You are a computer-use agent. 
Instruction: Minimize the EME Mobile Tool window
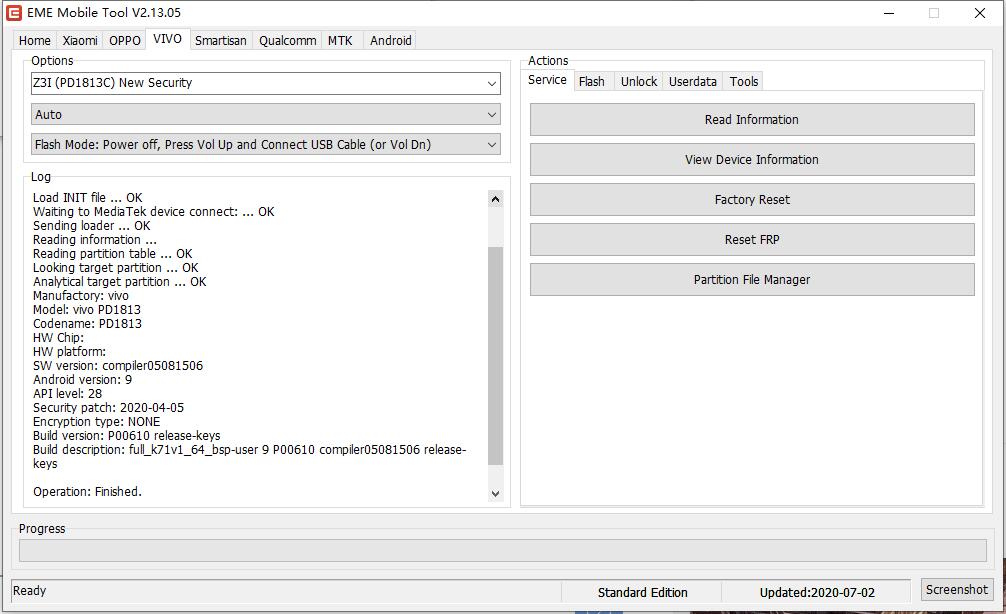889,13
